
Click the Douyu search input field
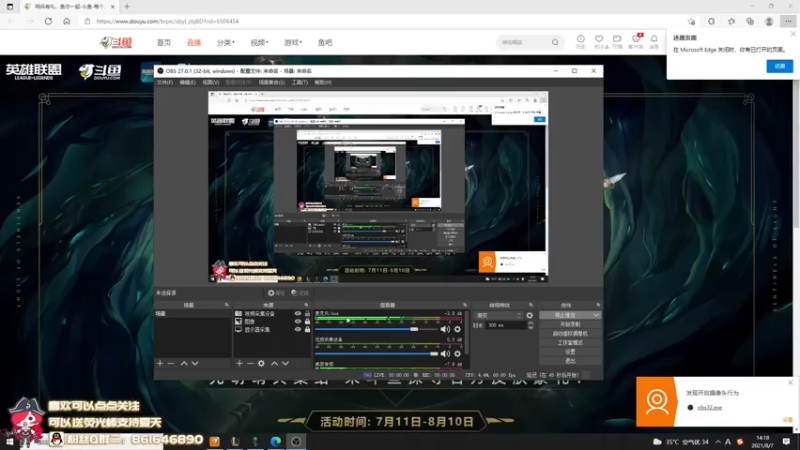pyautogui.click(x=524, y=42)
